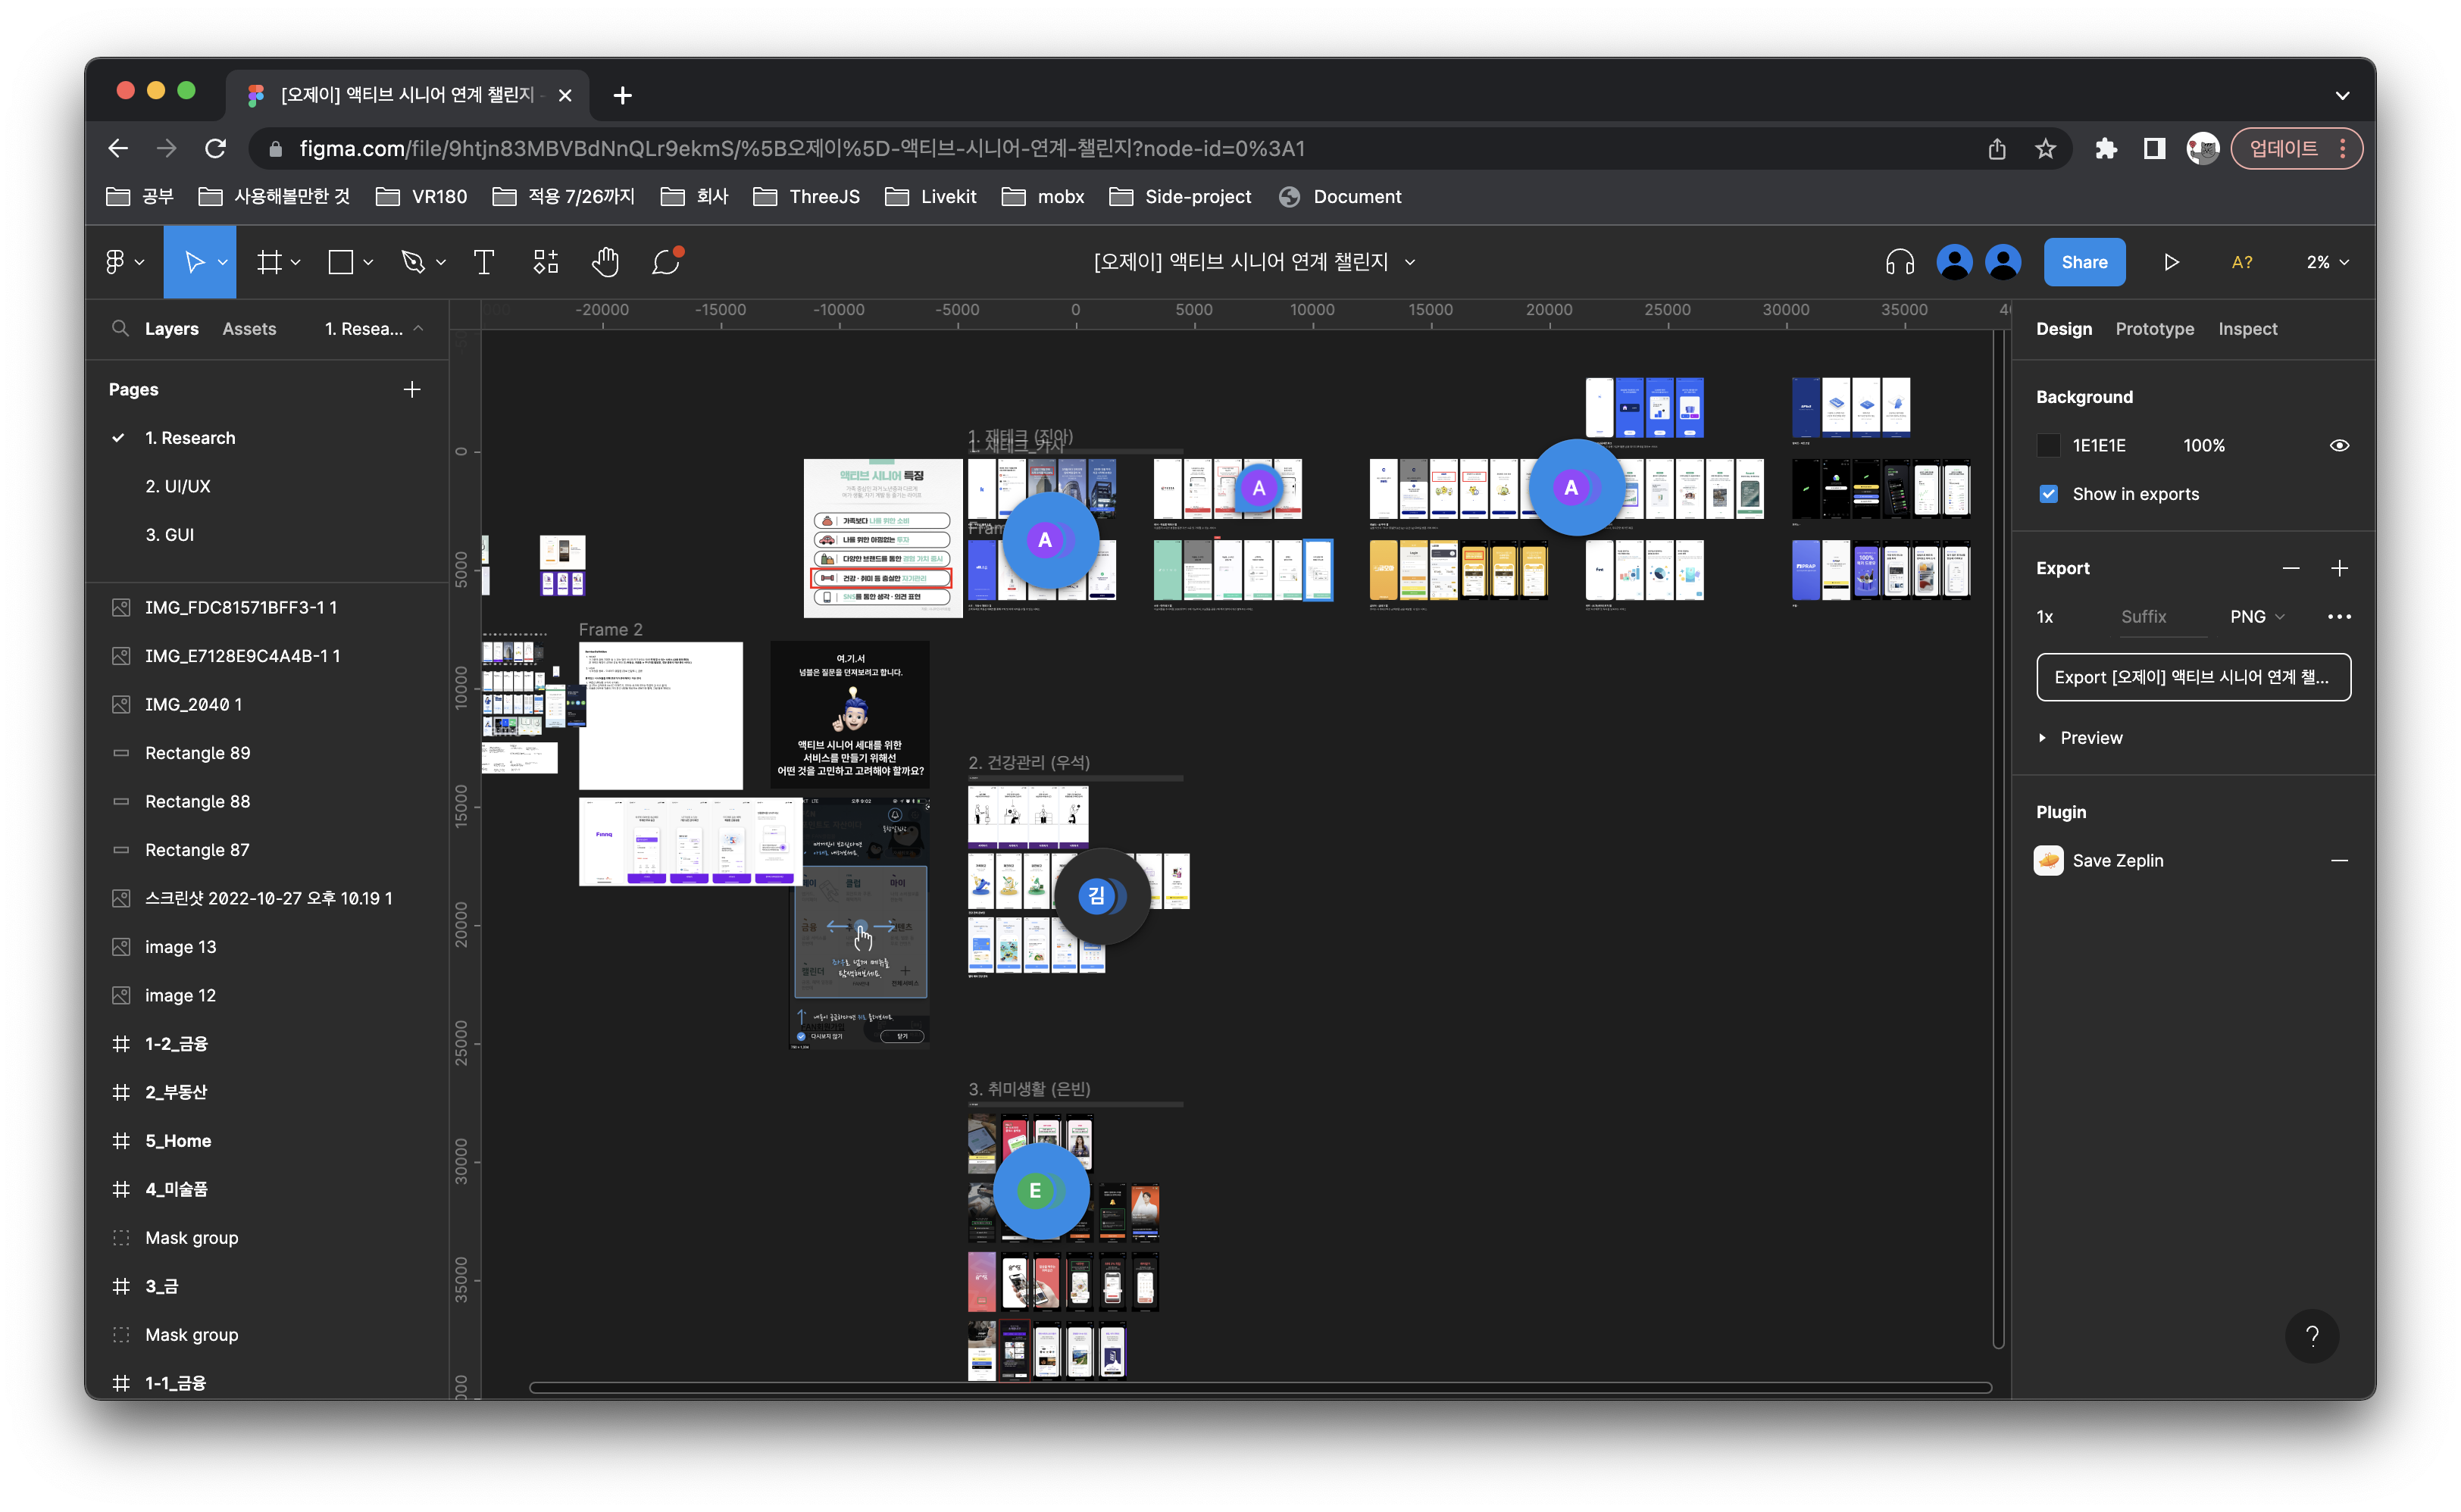
Task: Select the Hand tool
Action: [605, 262]
